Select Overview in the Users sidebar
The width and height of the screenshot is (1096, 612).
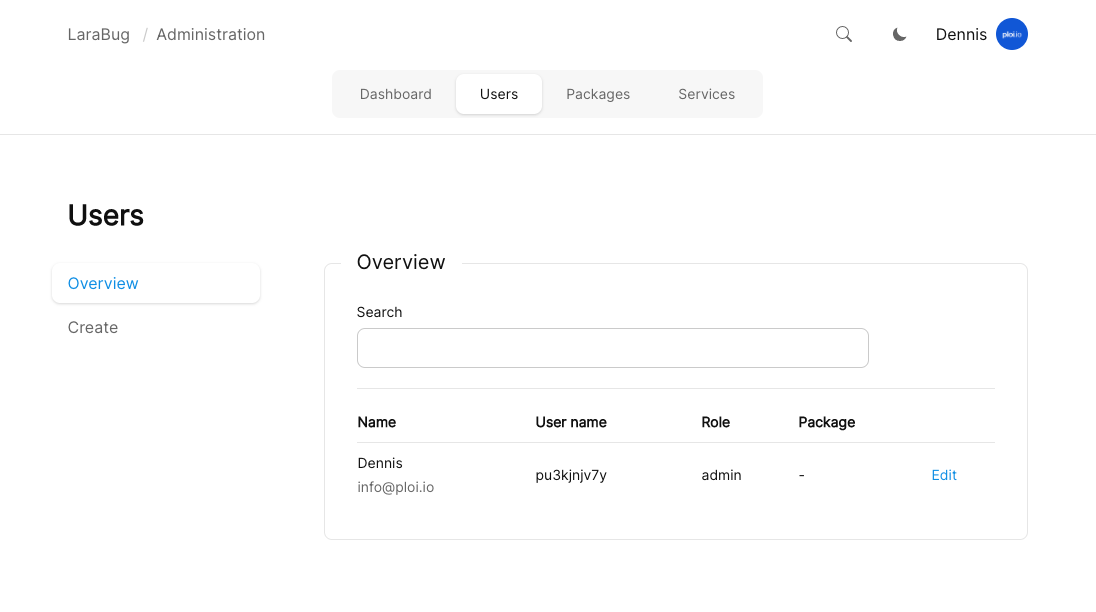103,283
